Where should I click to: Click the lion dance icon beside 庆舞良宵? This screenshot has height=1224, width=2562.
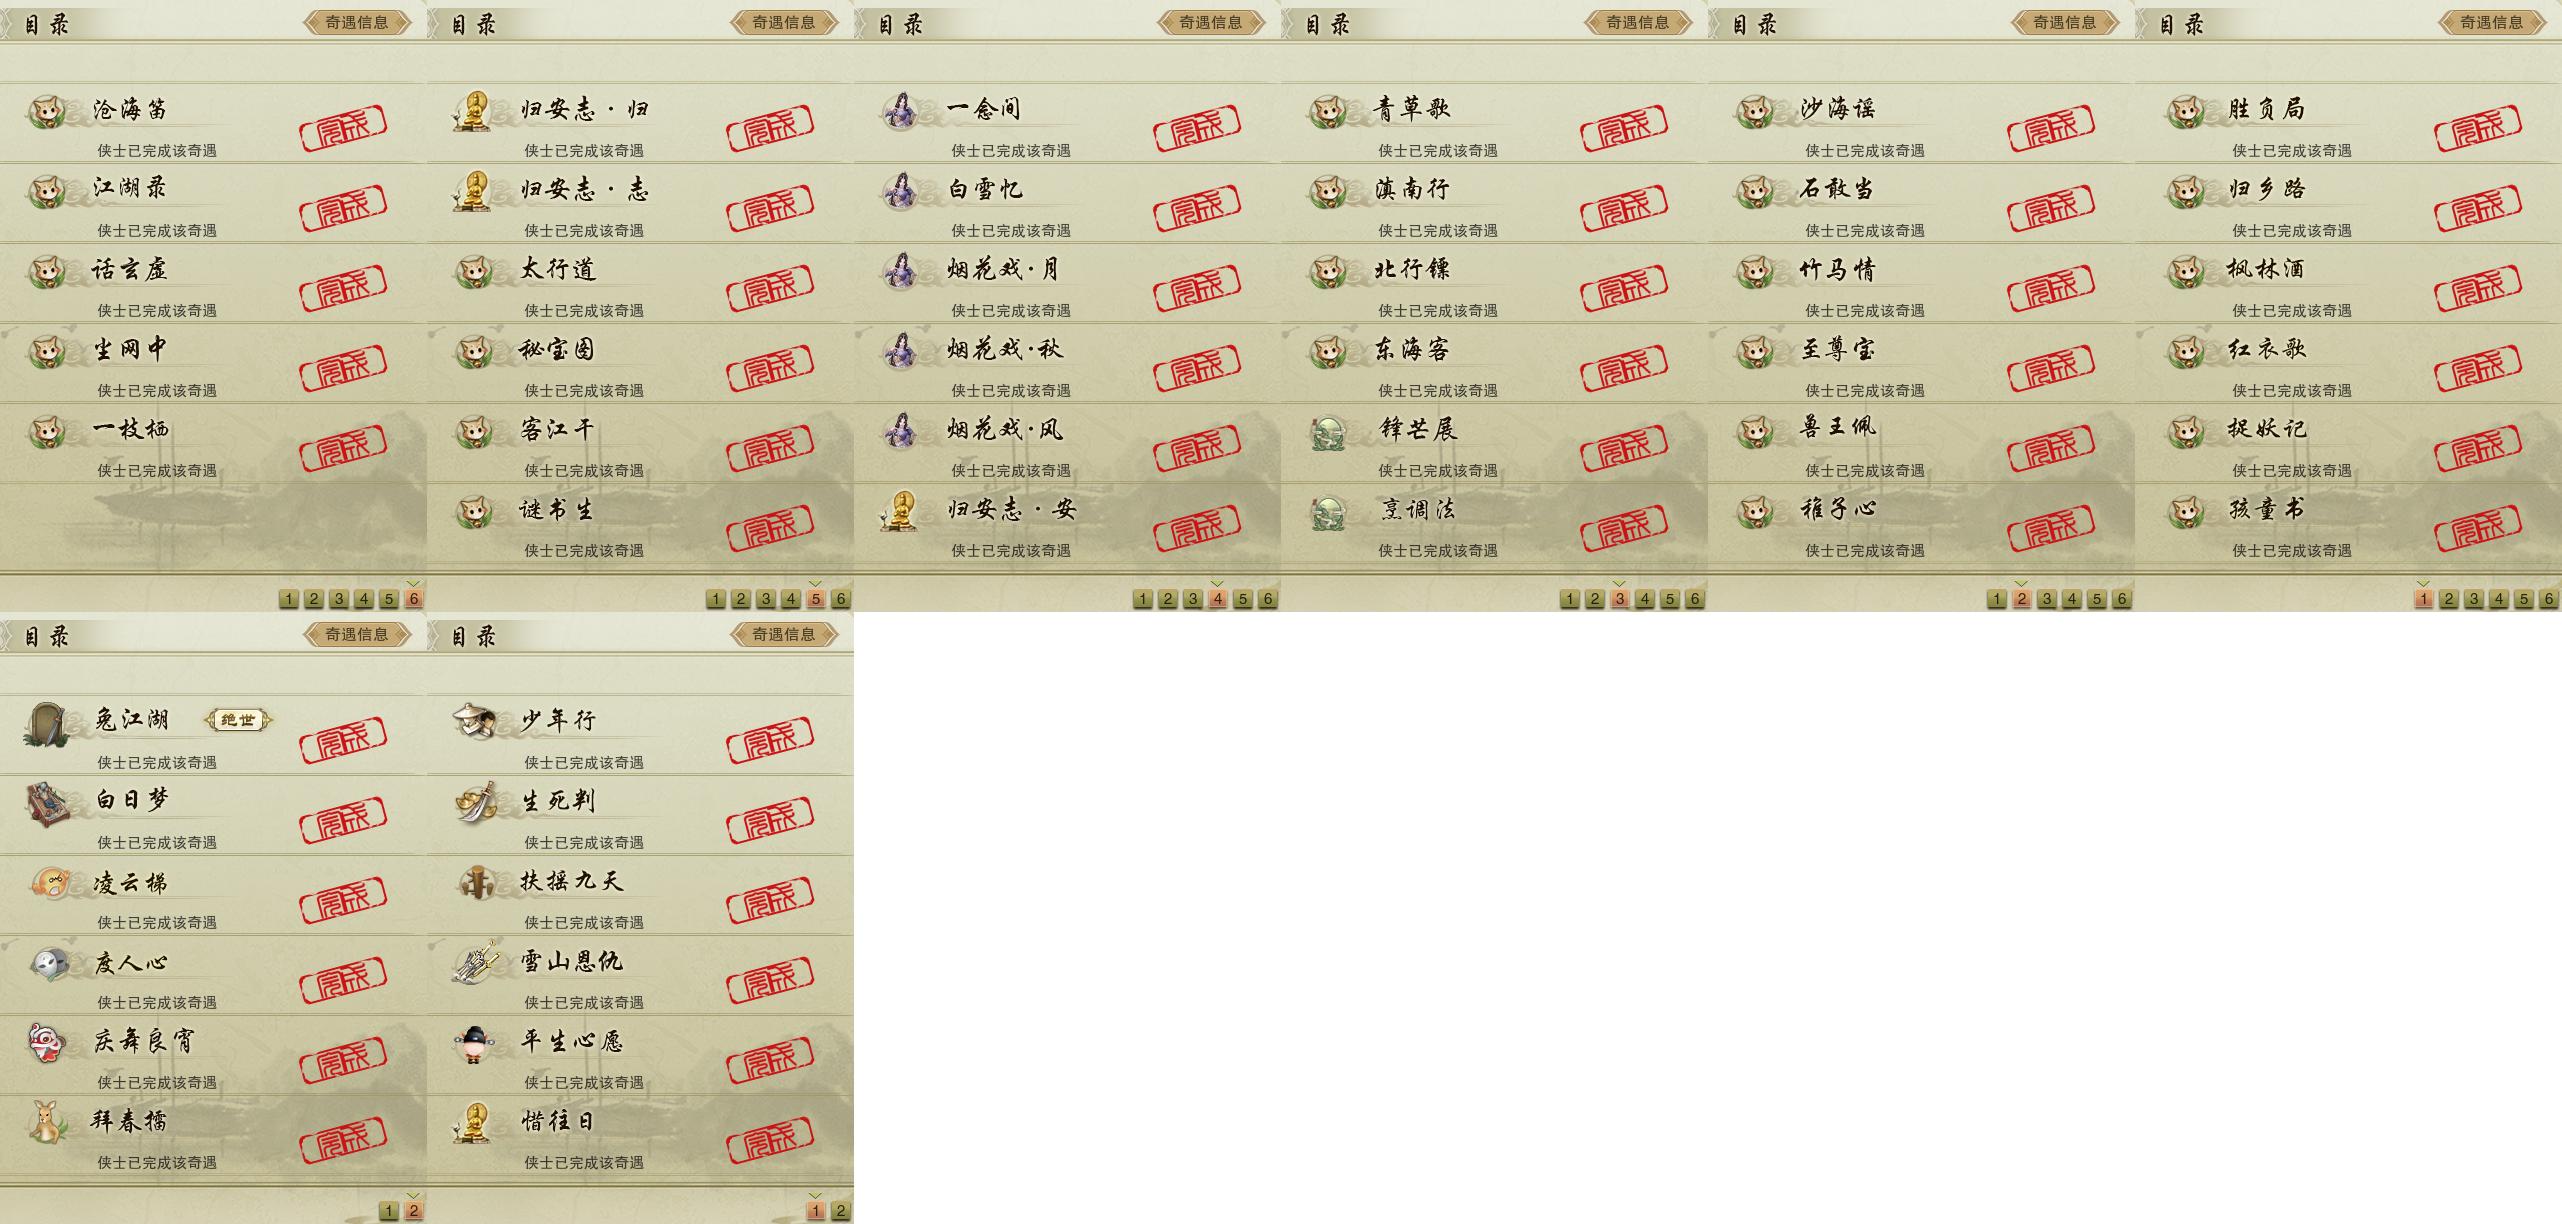click(47, 1042)
